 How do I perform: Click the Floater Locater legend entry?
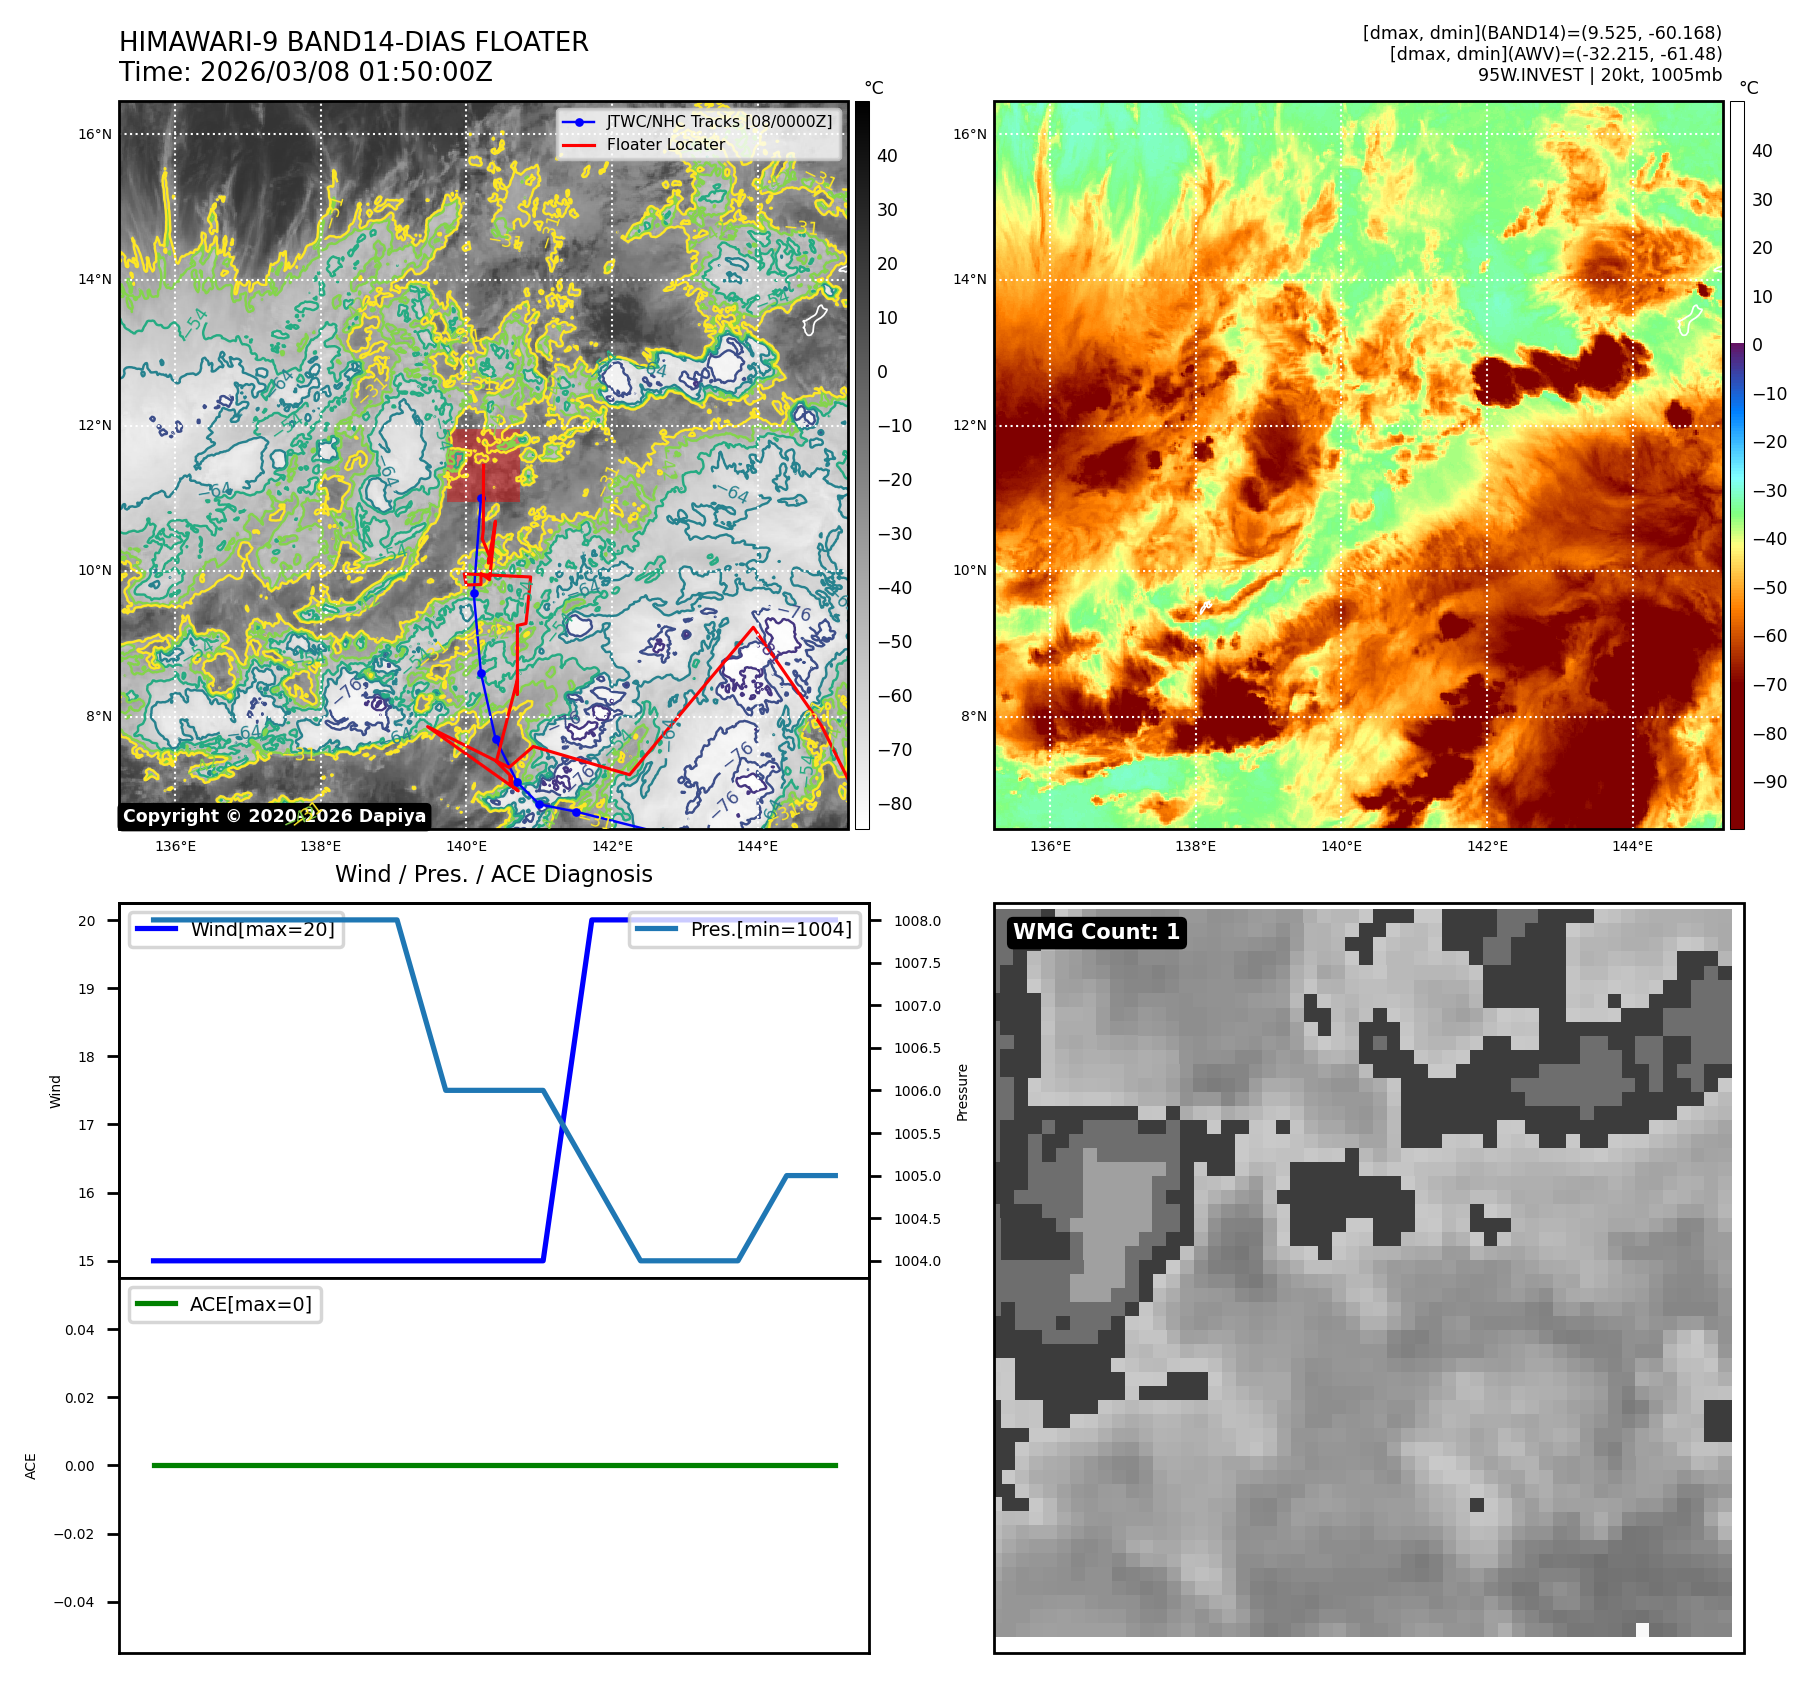pyautogui.click(x=665, y=144)
